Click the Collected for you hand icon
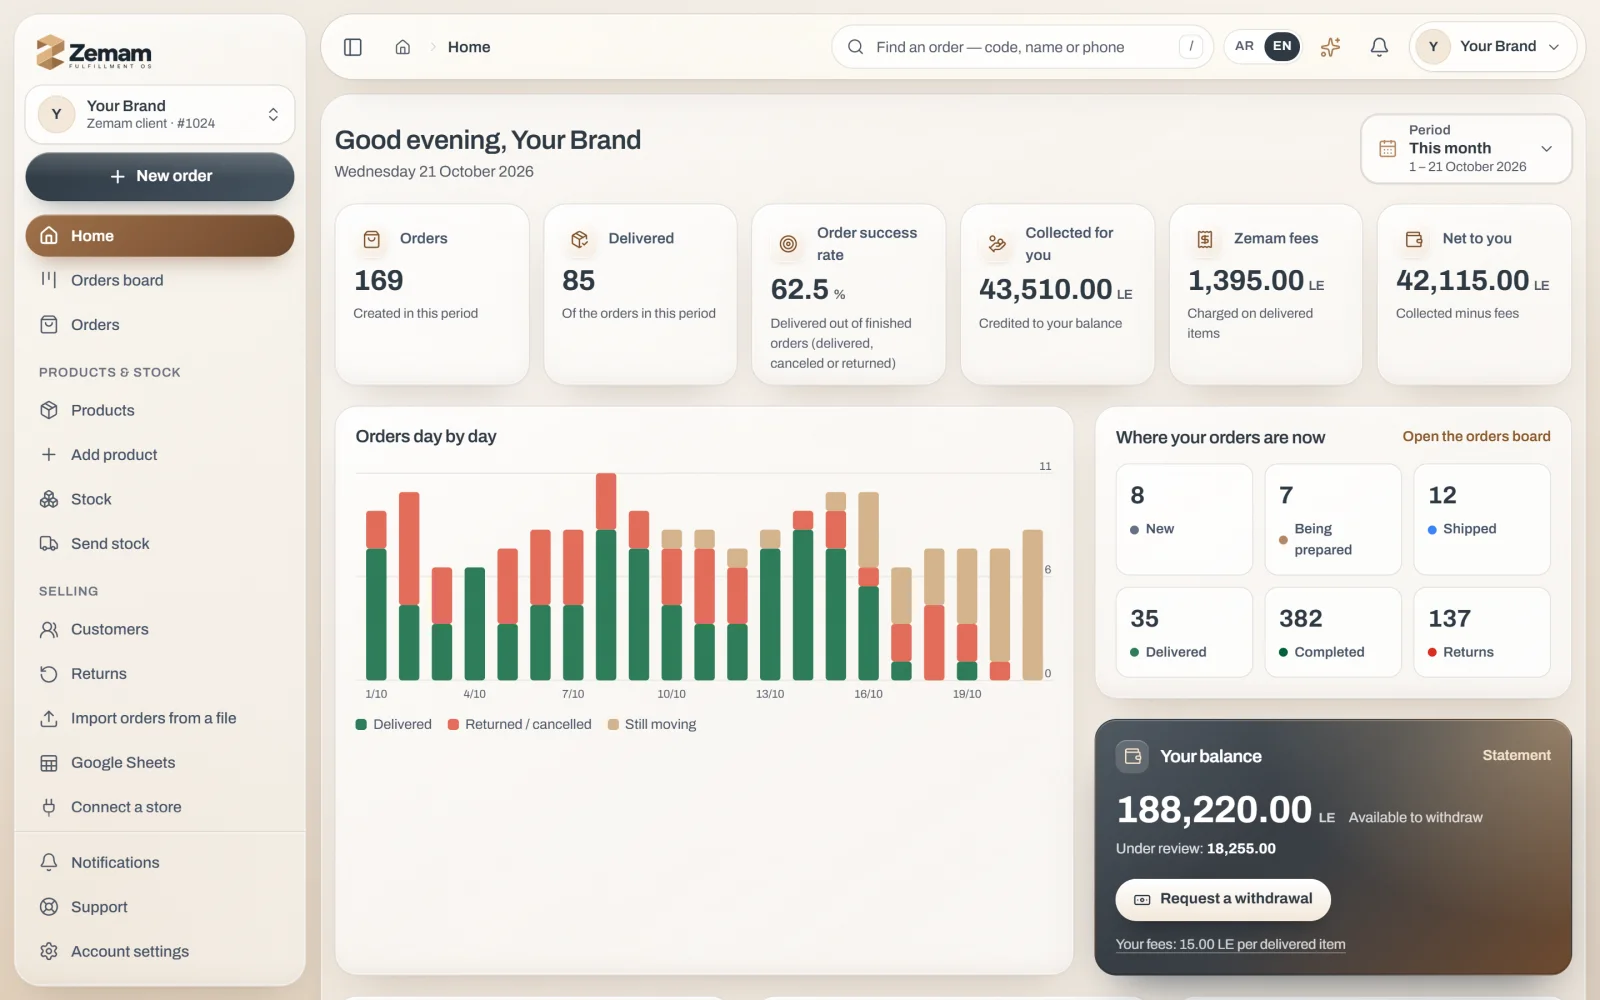This screenshot has width=1600, height=1000. [997, 243]
